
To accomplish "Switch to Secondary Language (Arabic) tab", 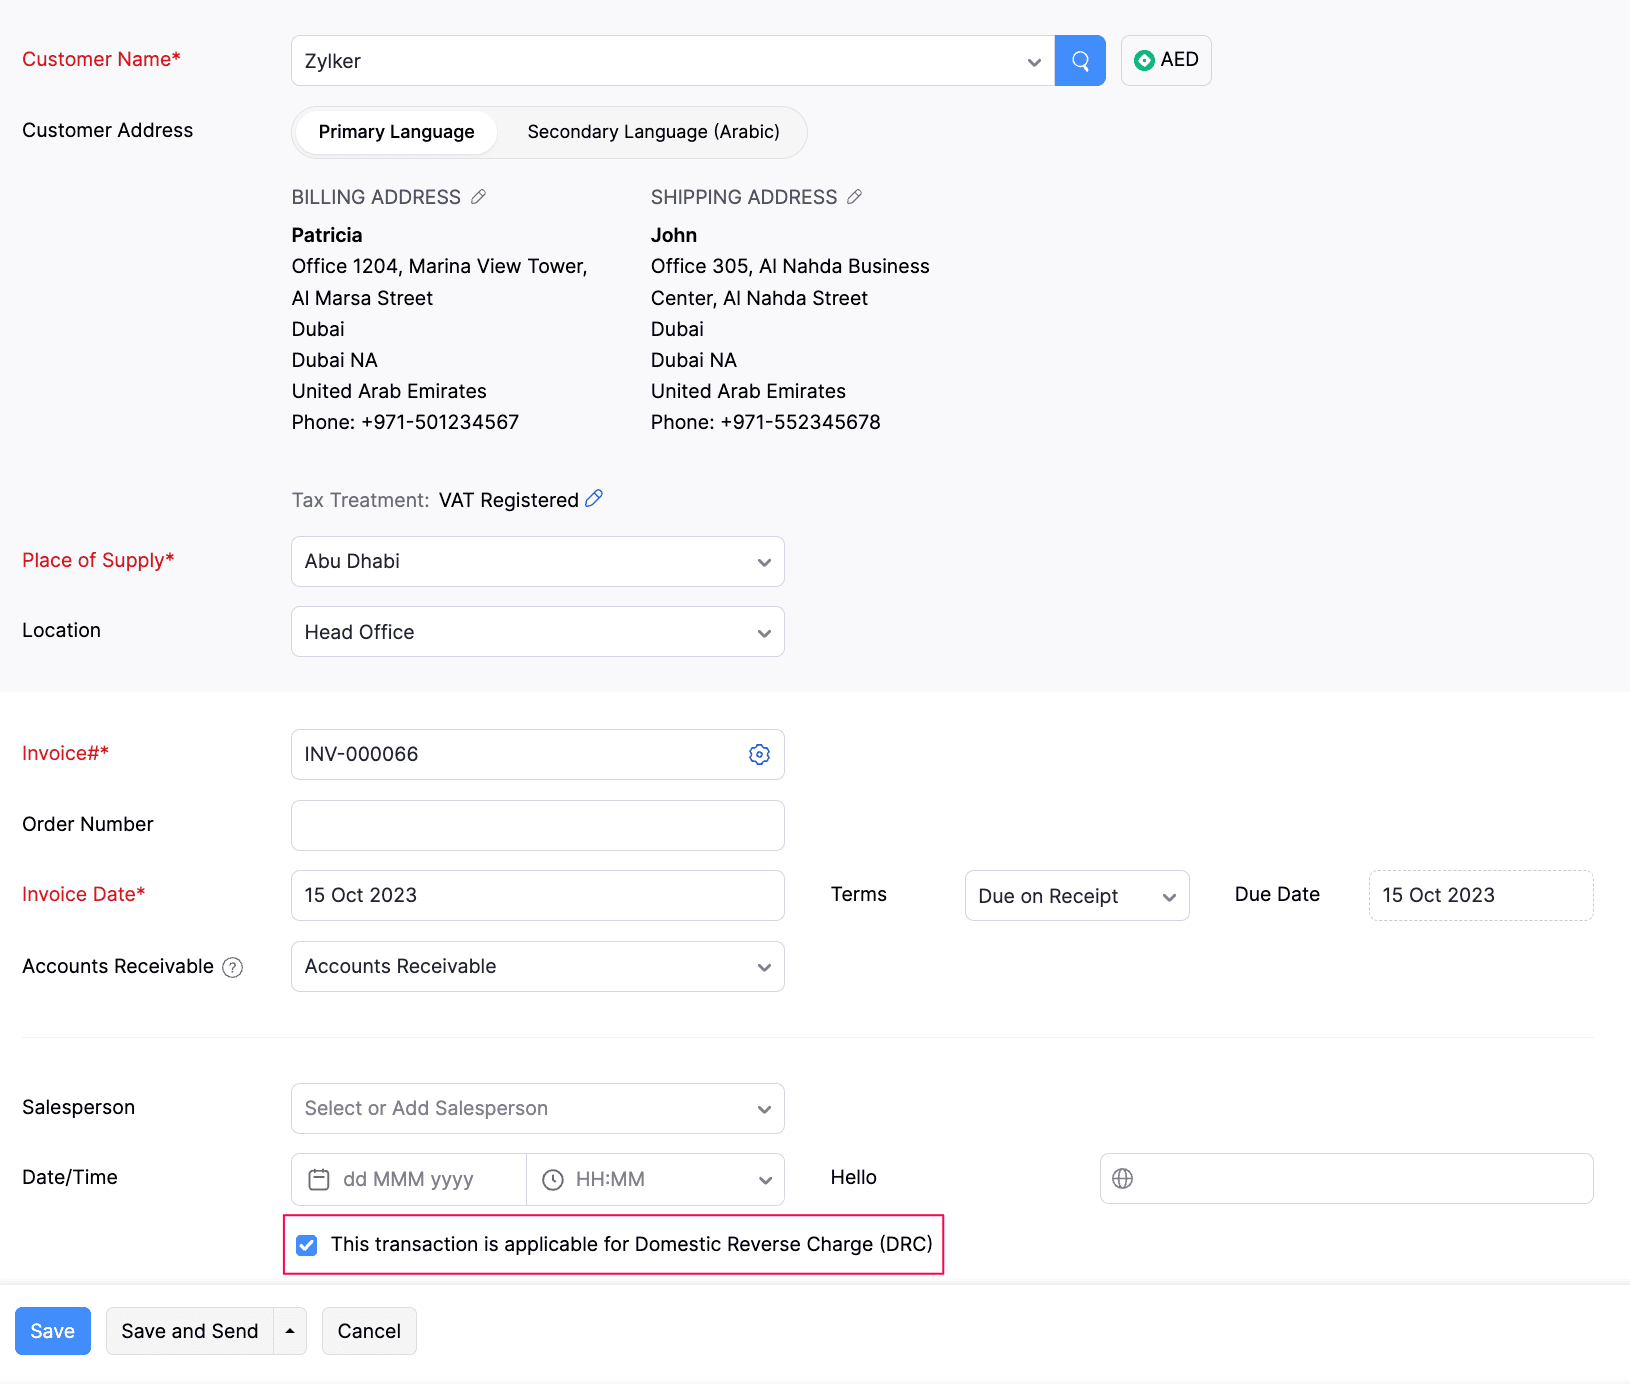I will (x=653, y=132).
